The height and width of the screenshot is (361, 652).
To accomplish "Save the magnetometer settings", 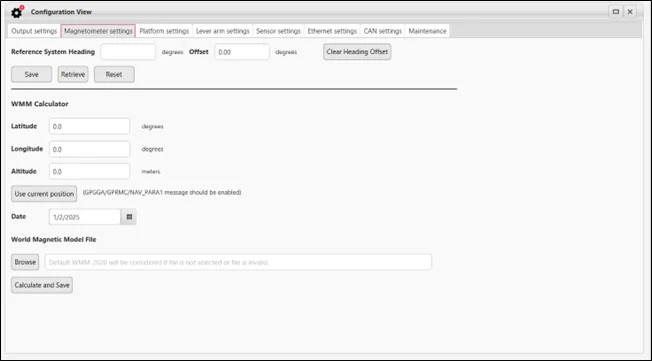I will point(32,74).
